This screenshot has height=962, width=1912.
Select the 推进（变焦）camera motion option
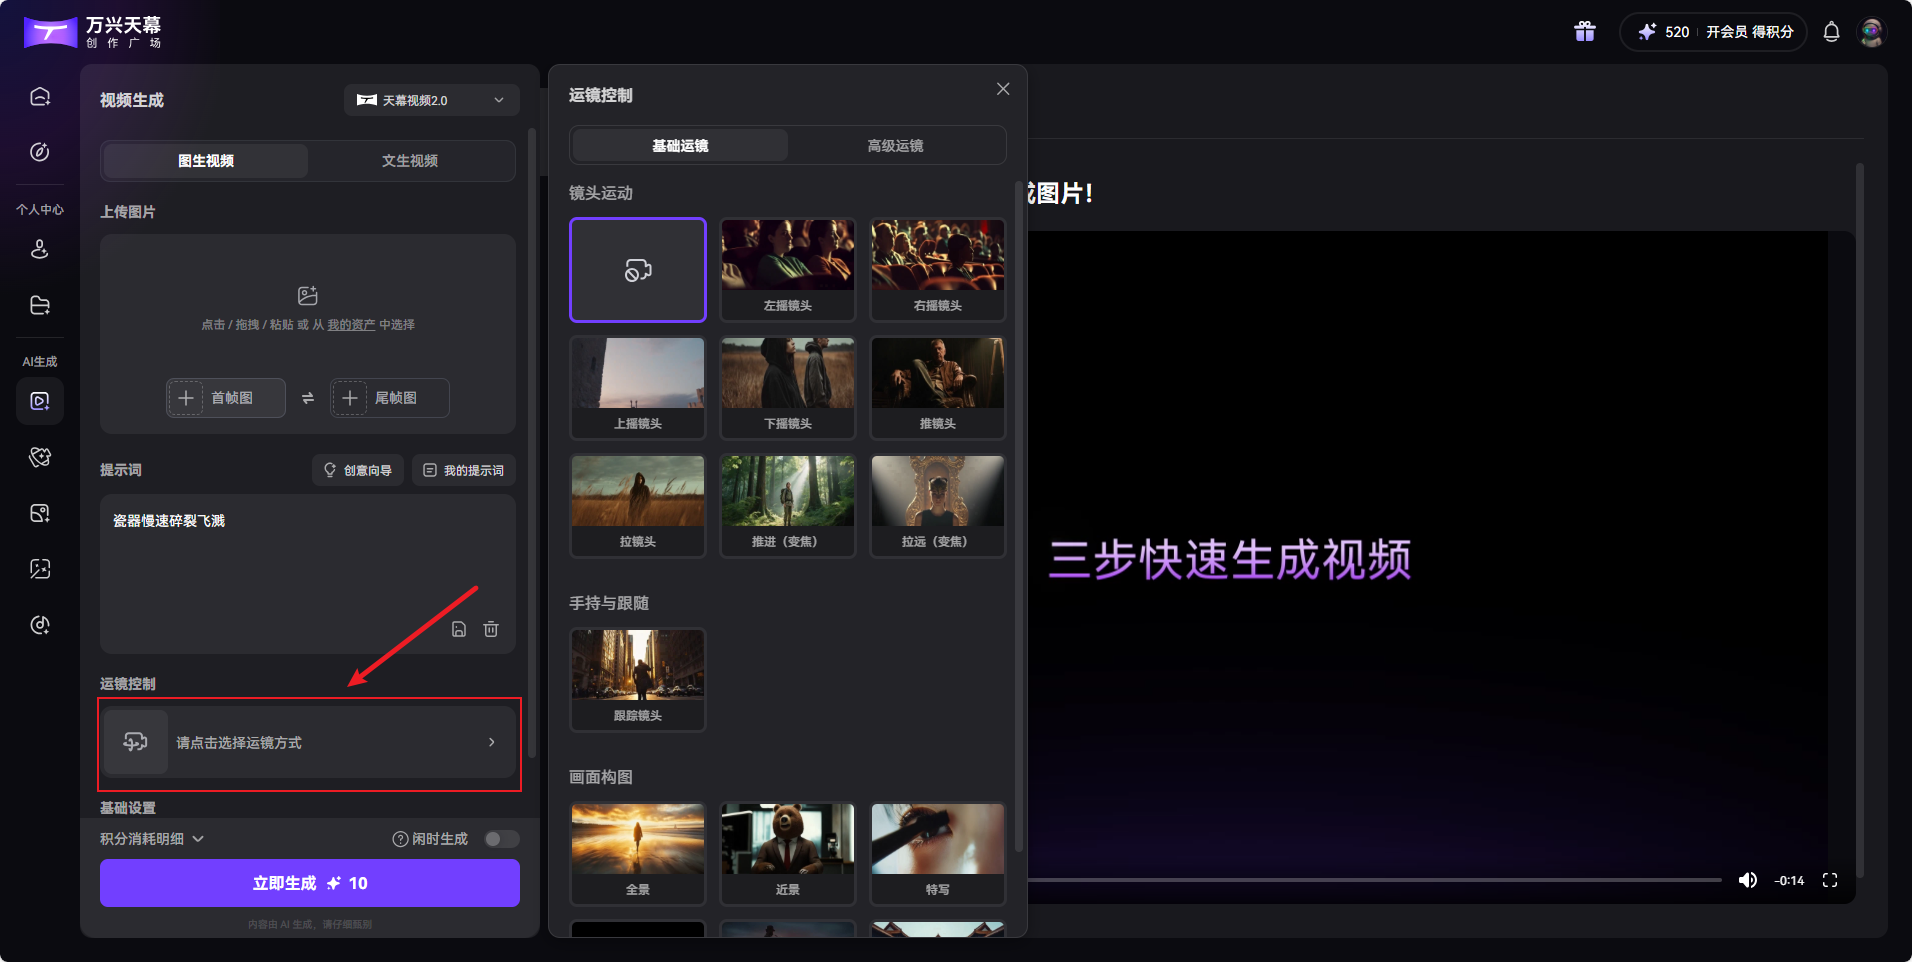click(x=787, y=505)
